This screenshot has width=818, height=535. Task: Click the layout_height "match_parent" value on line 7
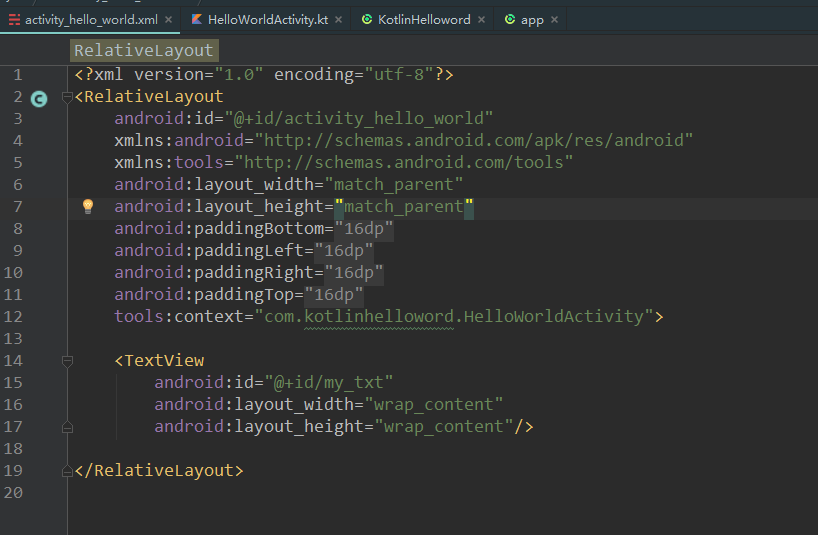point(404,207)
